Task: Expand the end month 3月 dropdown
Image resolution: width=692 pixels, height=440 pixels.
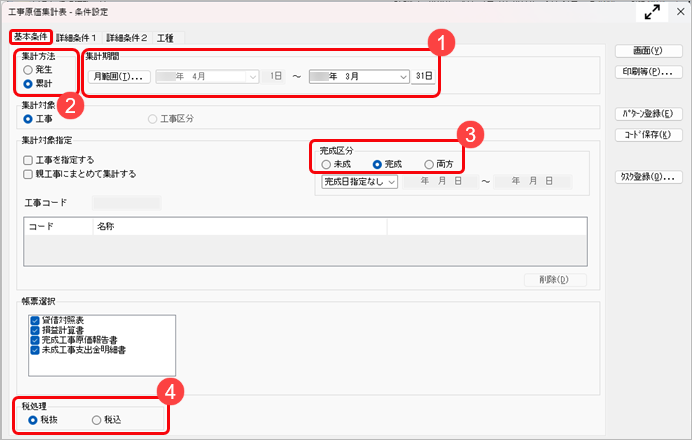Action: [402, 76]
